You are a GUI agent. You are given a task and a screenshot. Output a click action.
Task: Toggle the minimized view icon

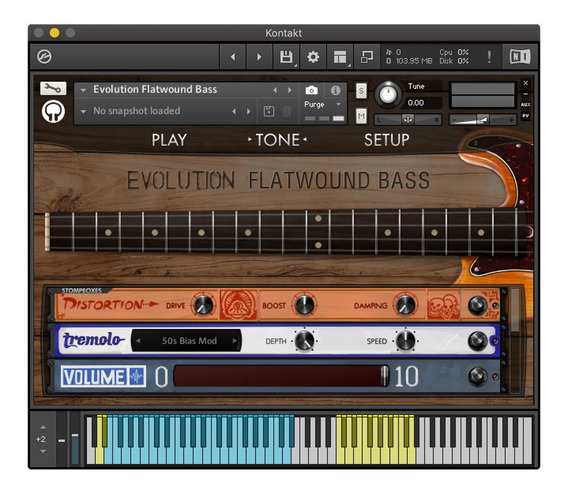367,57
